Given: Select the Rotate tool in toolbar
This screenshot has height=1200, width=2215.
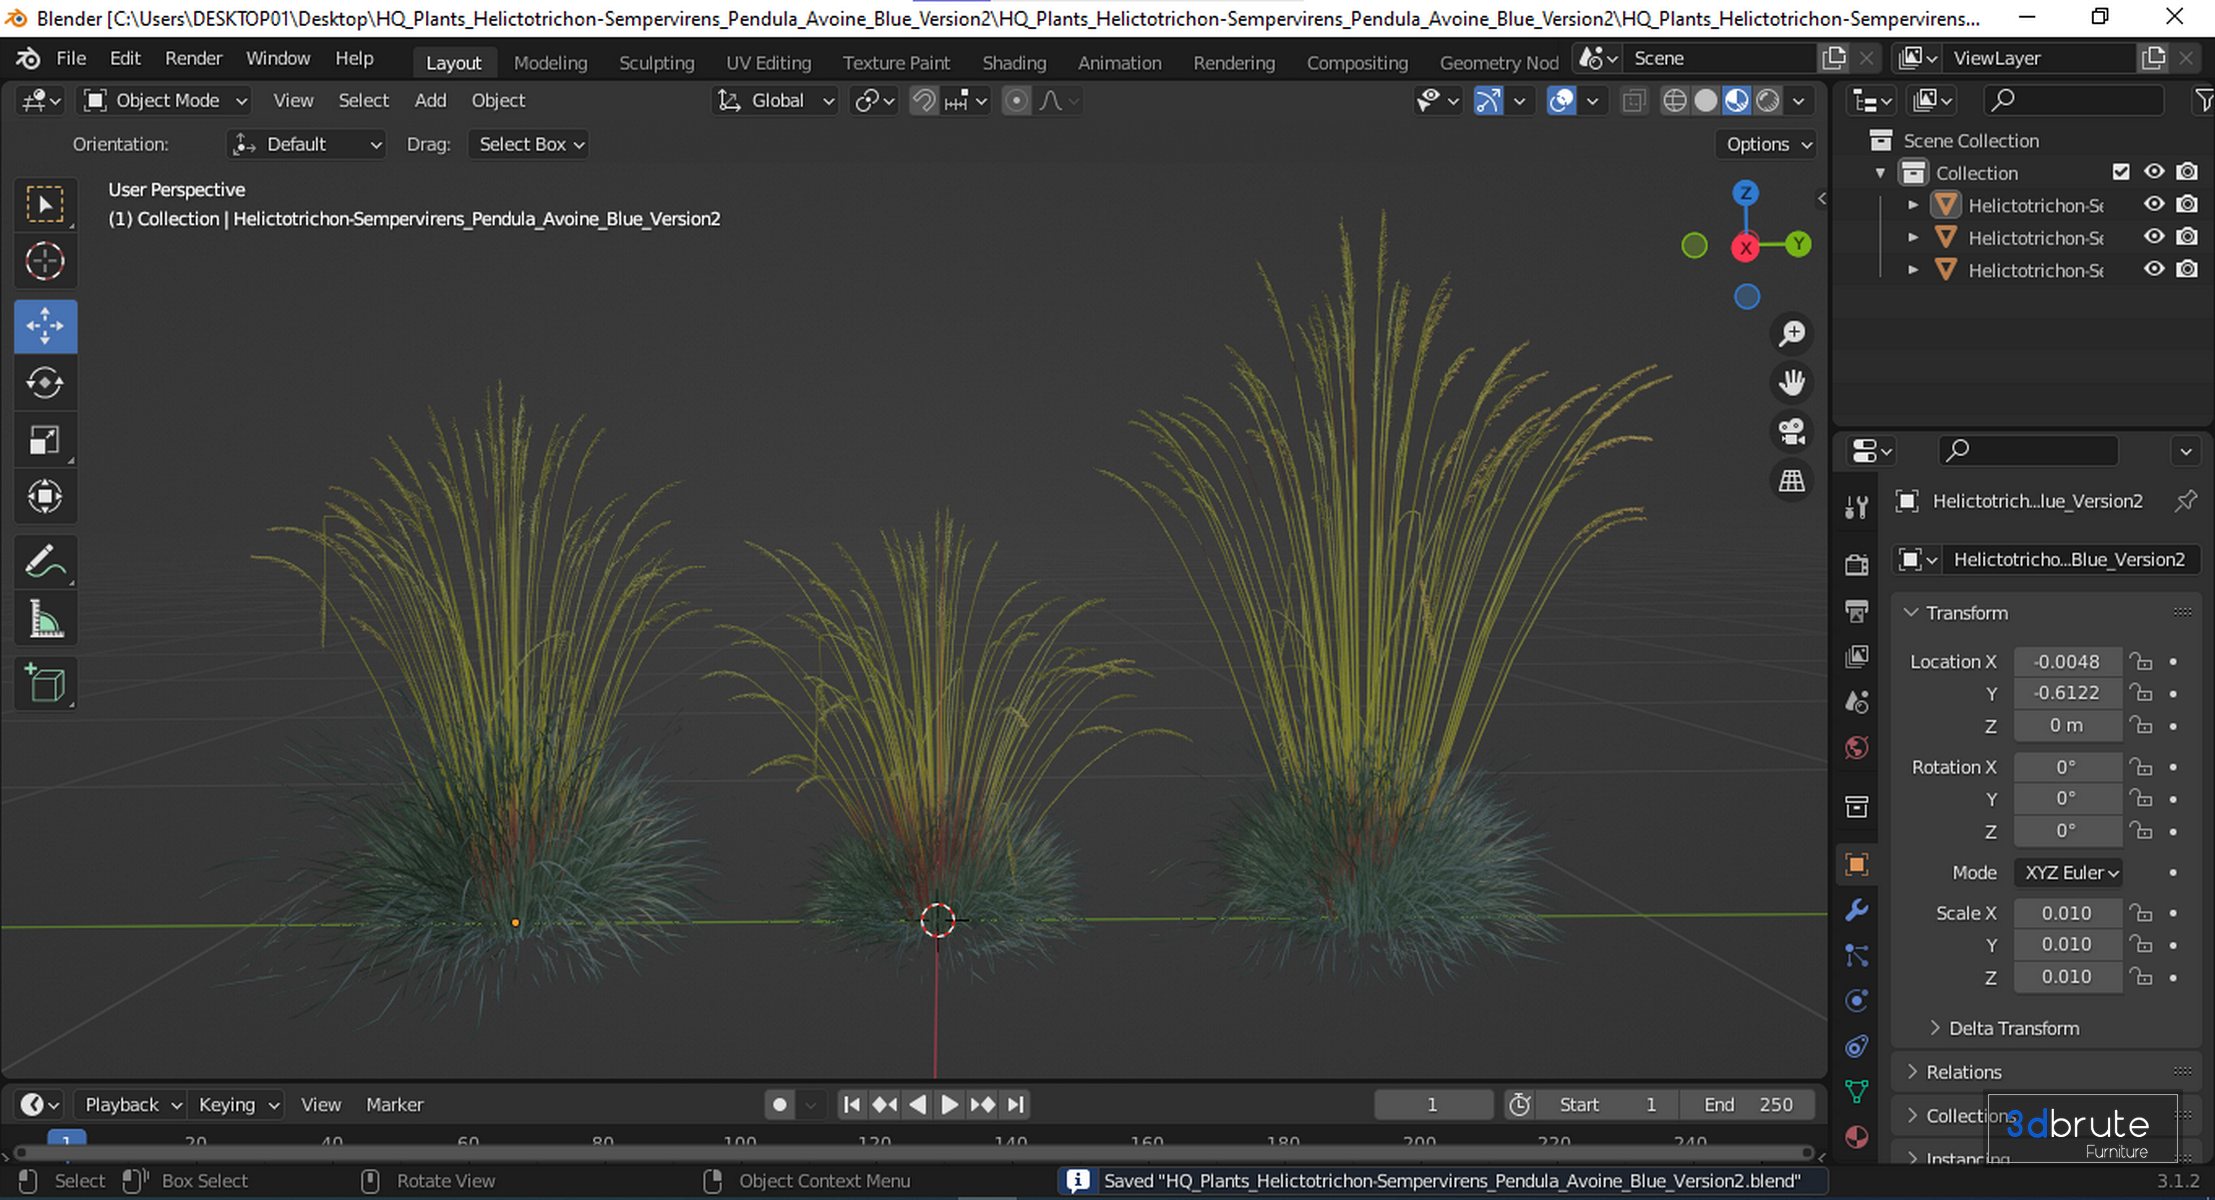Looking at the screenshot, I should [45, 383].
